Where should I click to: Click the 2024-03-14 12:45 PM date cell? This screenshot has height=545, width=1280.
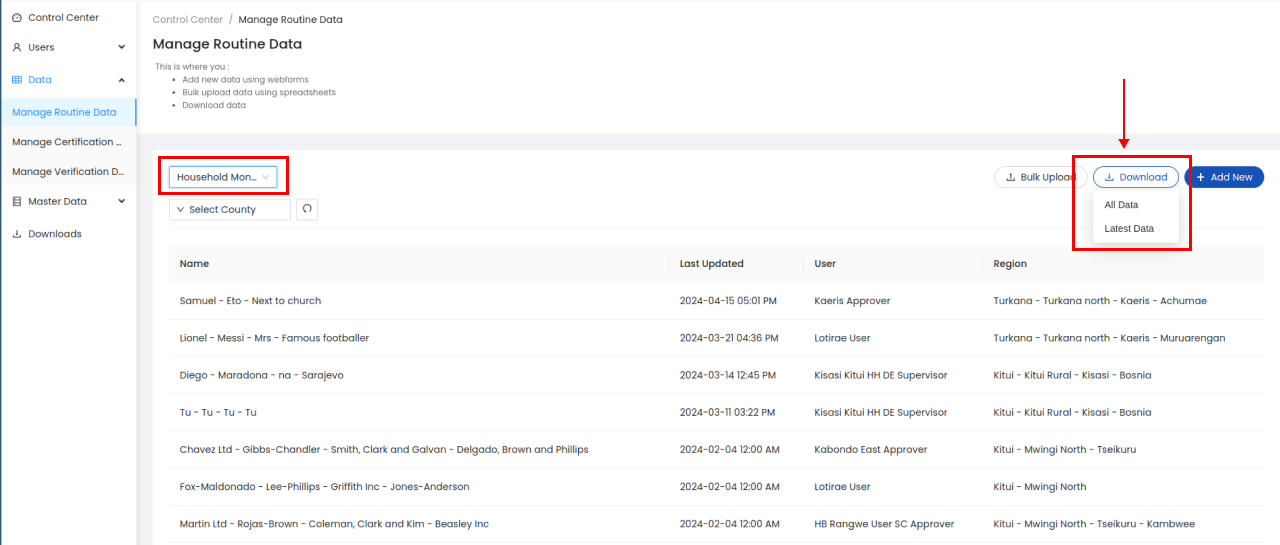pyautogui.click(x=728, y=375)
